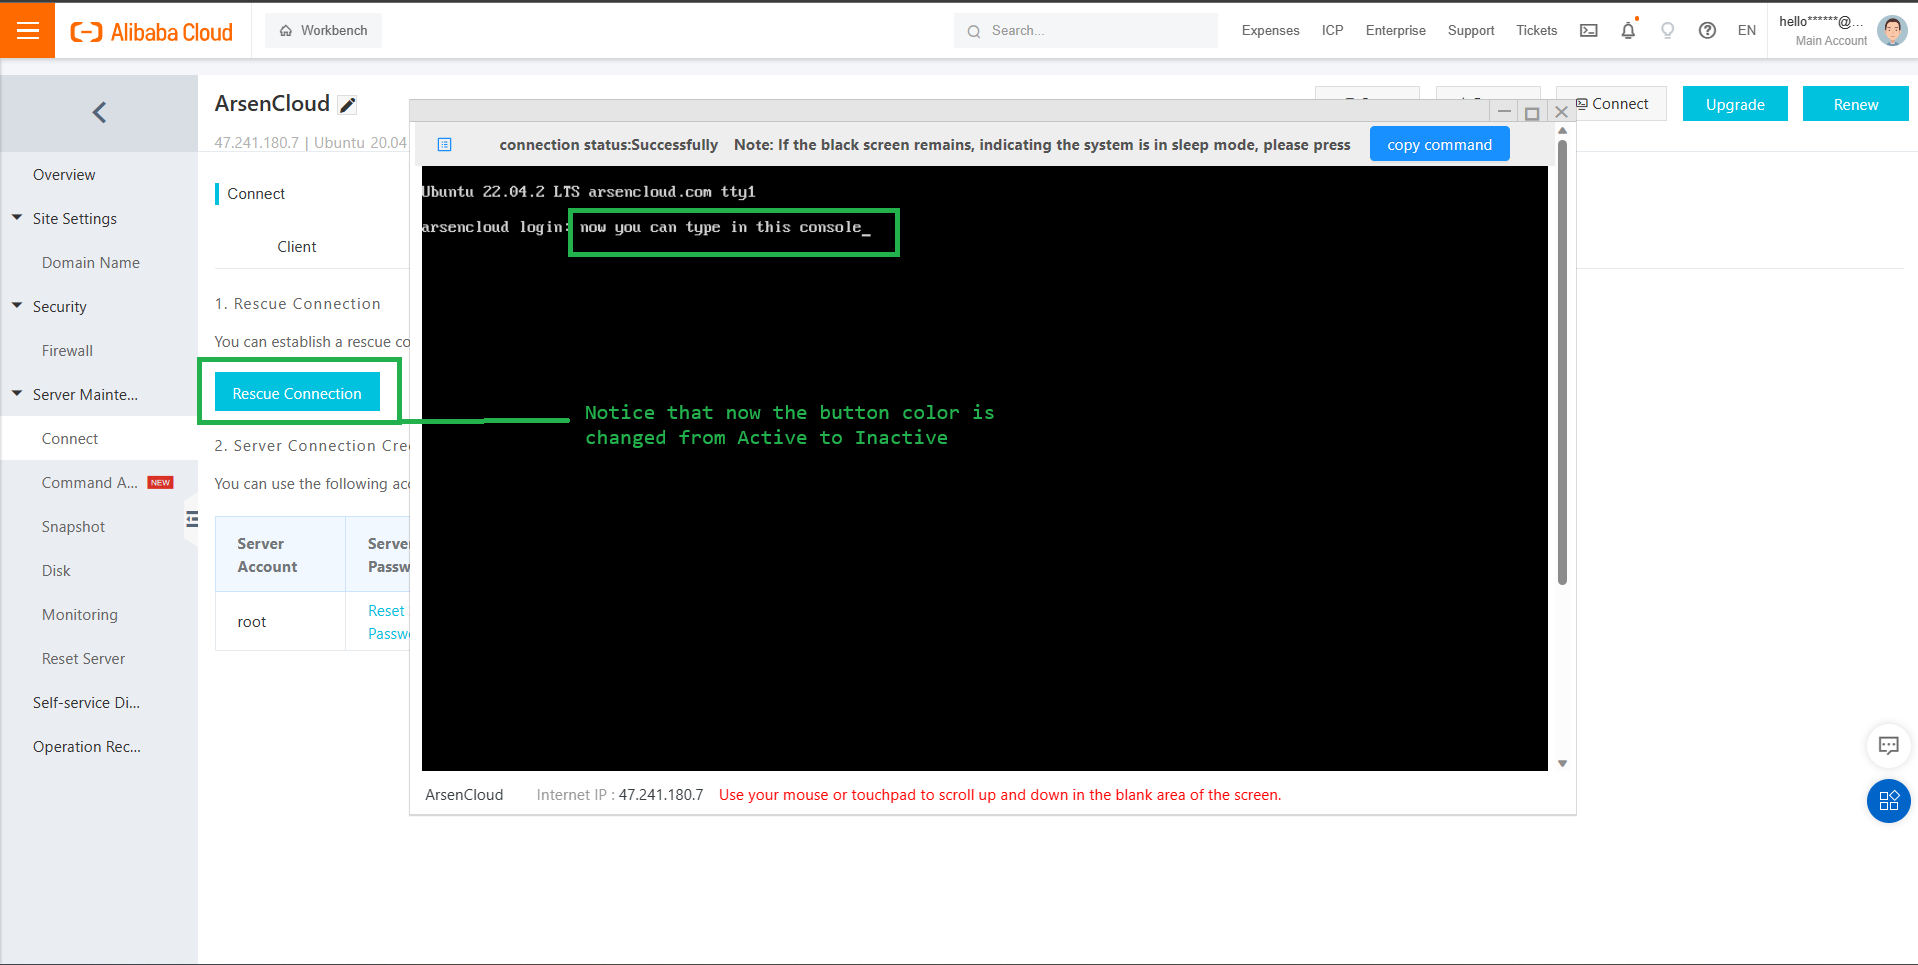Open Enterprise in top navigation
Screen dimensions: 1918x965
pos(1395,31)
